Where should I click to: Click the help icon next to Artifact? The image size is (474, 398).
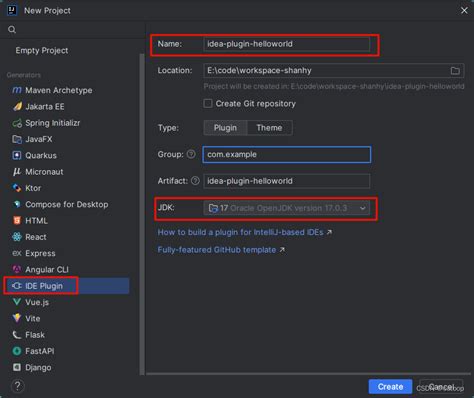click(x=195, y=181)
